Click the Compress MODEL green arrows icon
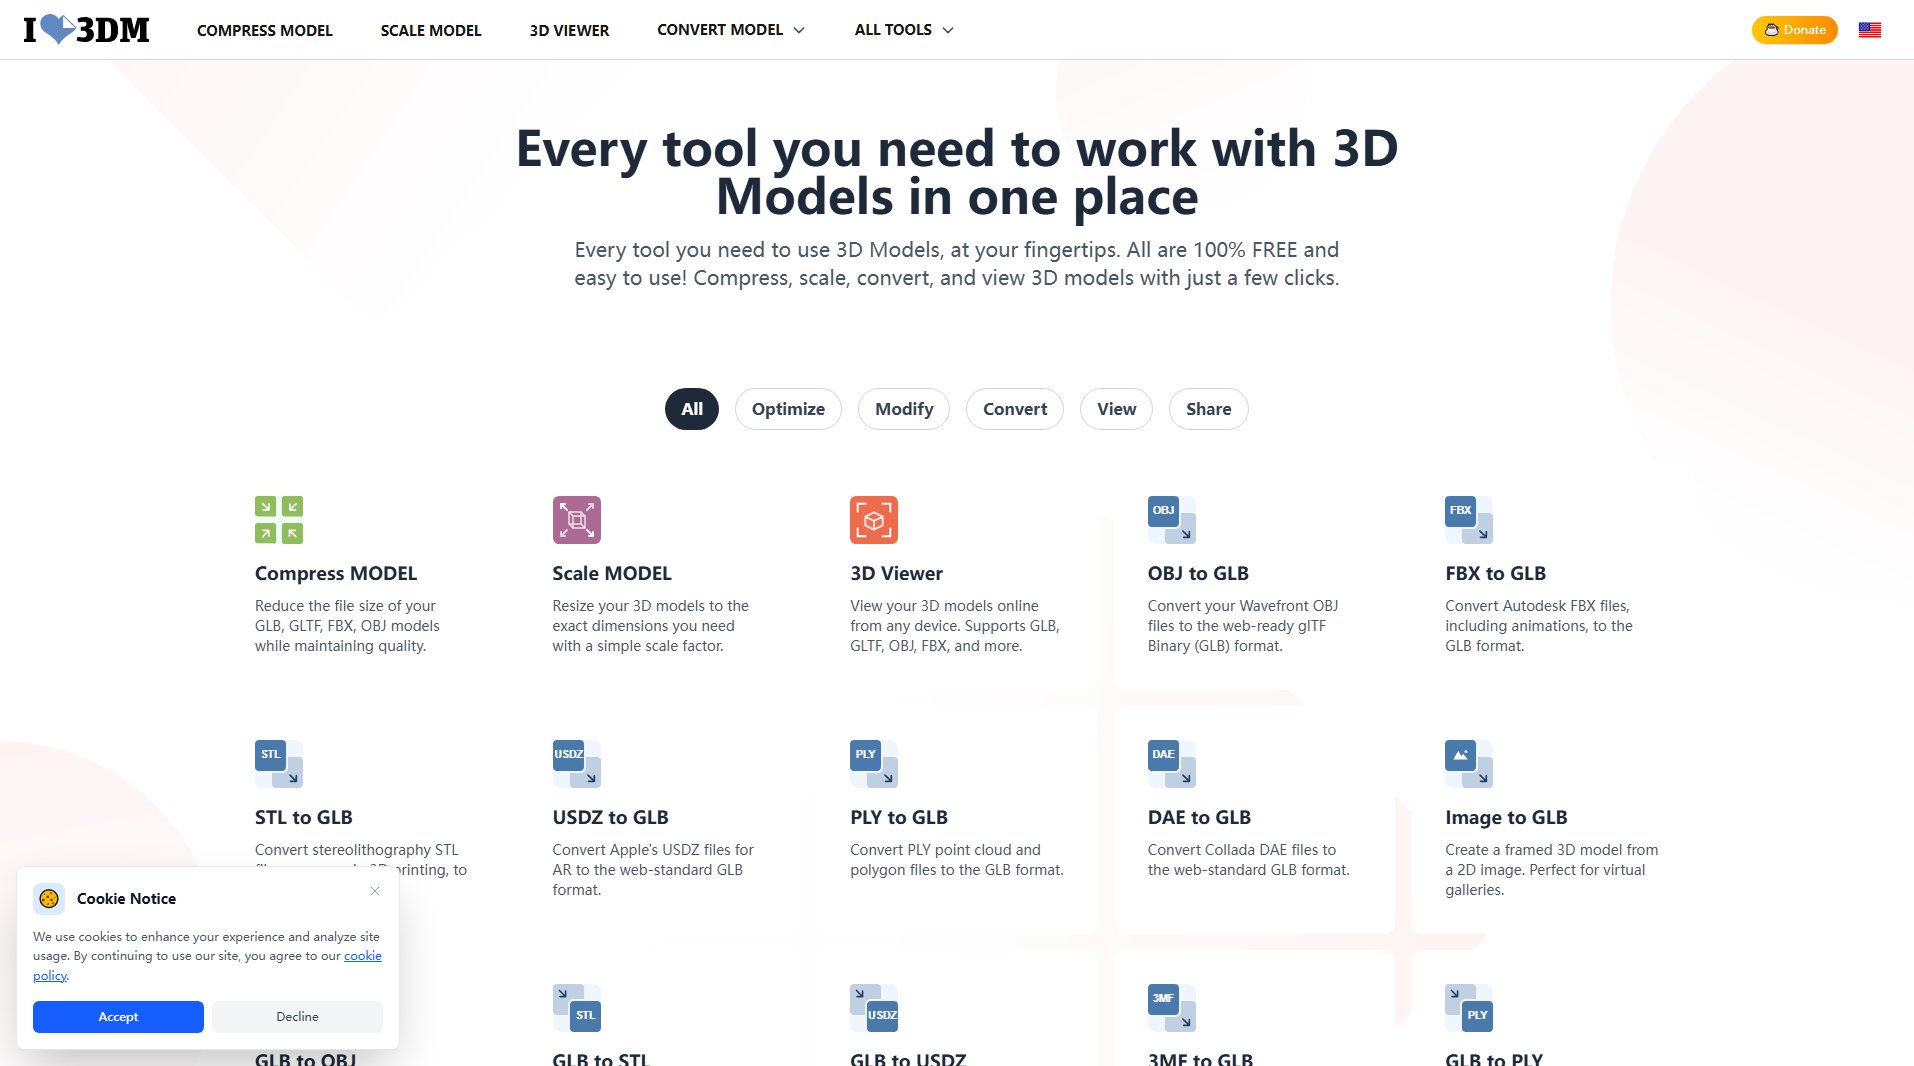Viewport: 1914px width, 1066px height. (x=278, y=520)
